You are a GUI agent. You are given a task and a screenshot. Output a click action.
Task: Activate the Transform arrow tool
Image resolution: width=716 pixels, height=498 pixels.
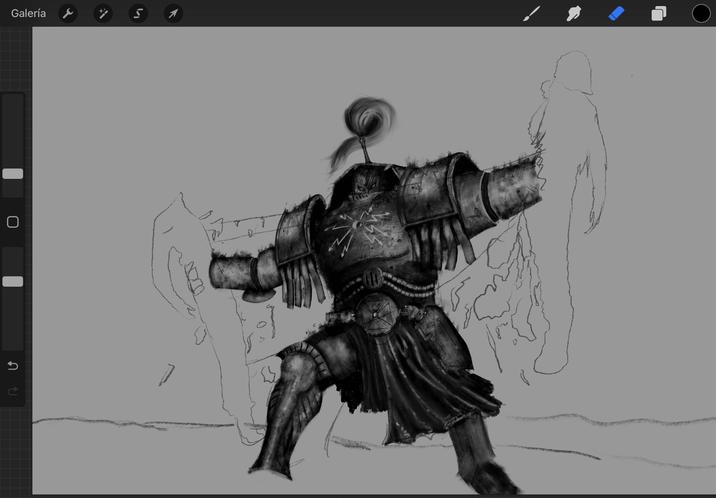(173, 13)
